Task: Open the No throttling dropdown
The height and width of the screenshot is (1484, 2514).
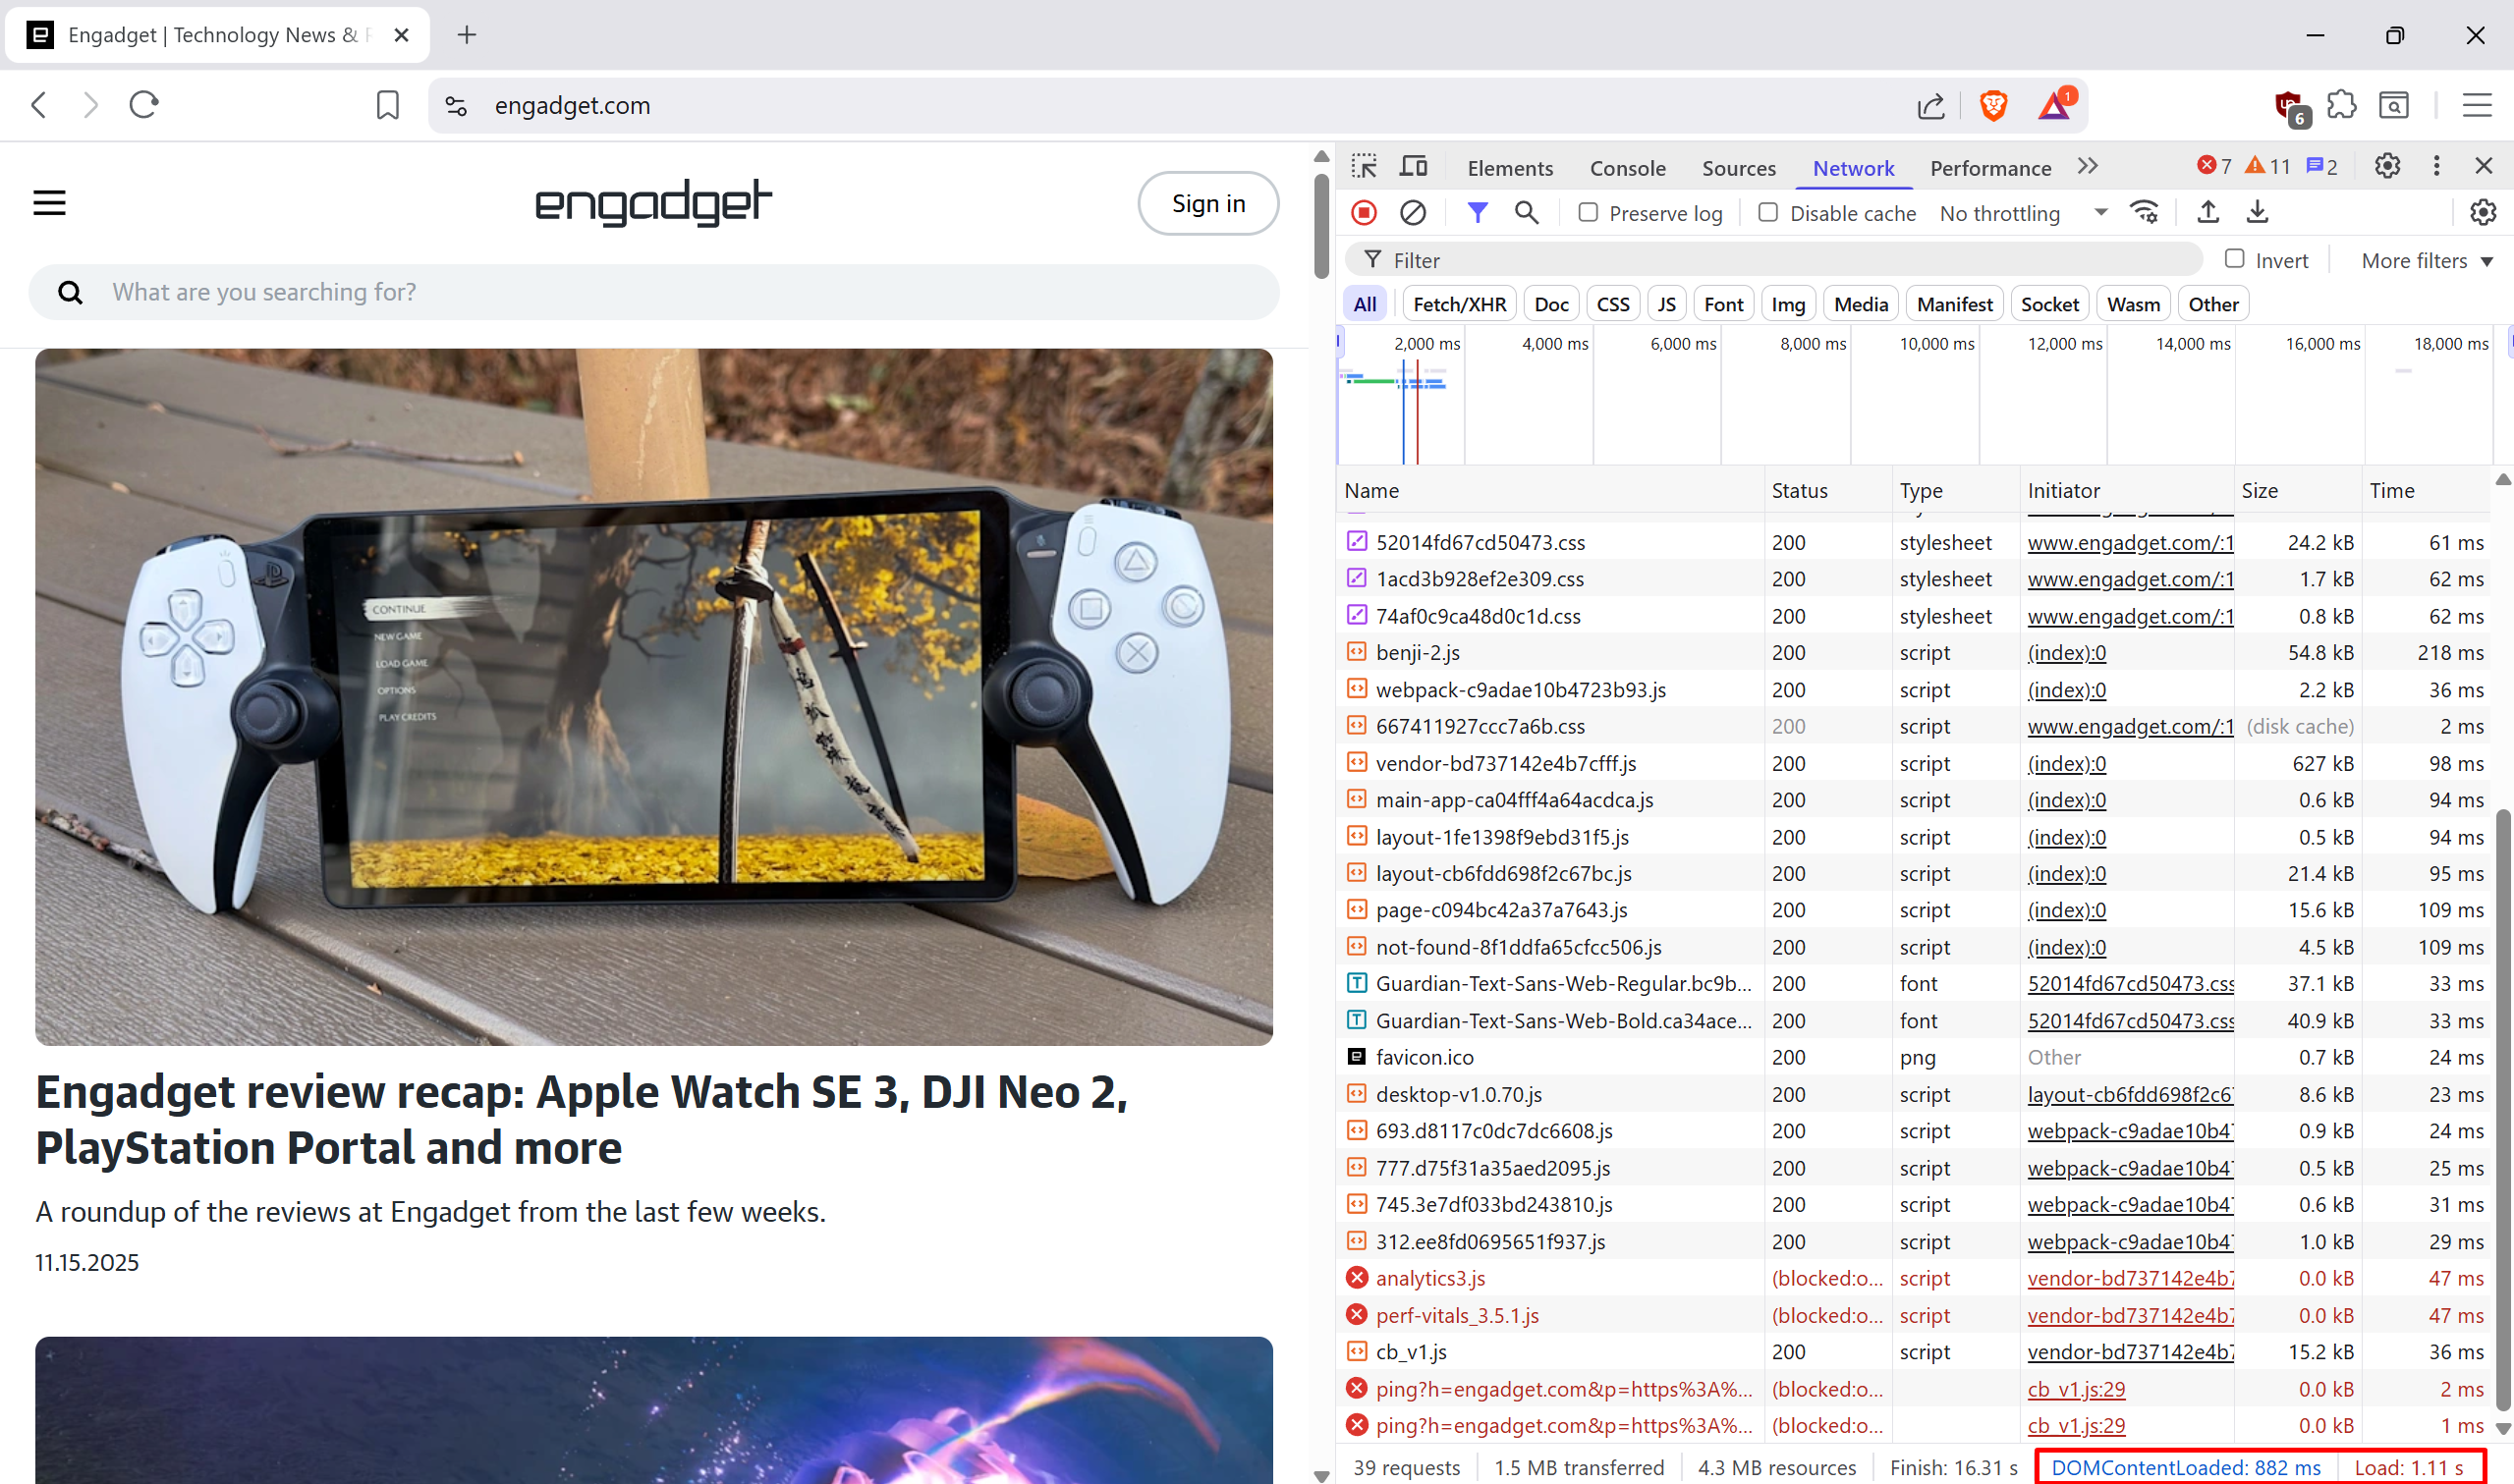Action: coord(2023,213)
